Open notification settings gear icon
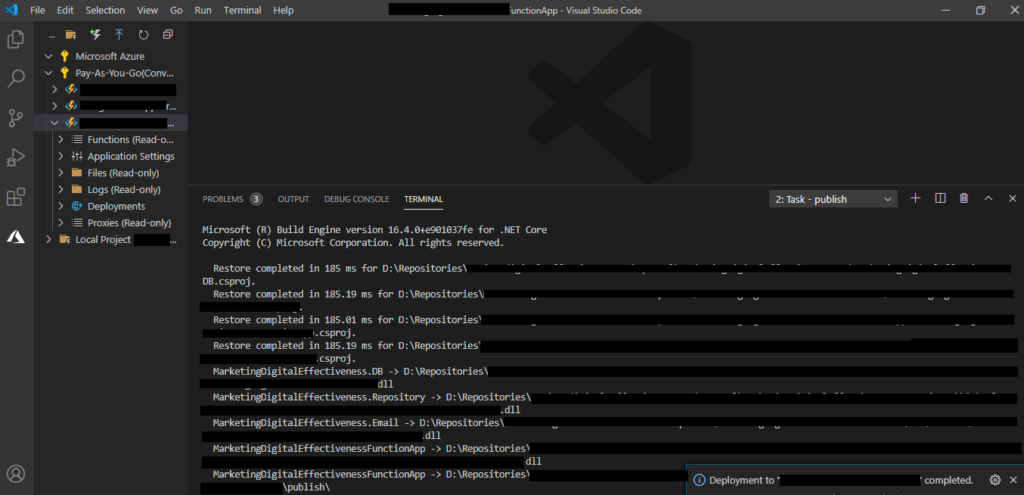Image resolution: width=1024 pixels, height=495 pixels. 995,480
